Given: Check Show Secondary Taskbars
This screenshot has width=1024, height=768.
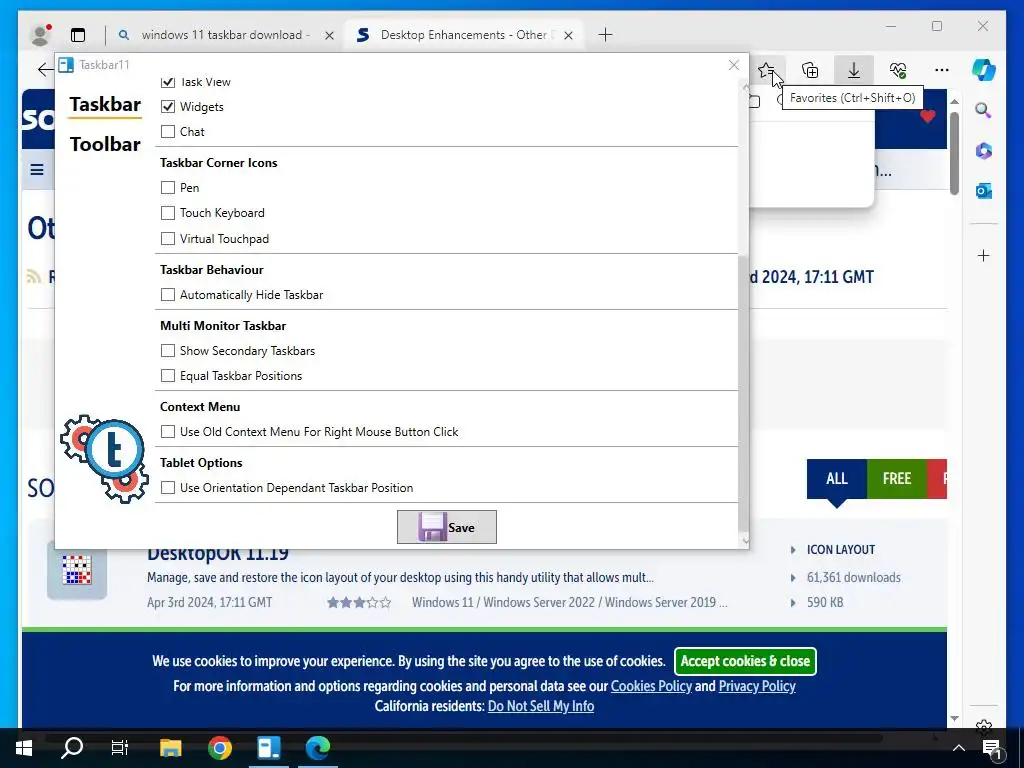Looking at the screenshot, I should pyautogui.click(x=168, y=351).
